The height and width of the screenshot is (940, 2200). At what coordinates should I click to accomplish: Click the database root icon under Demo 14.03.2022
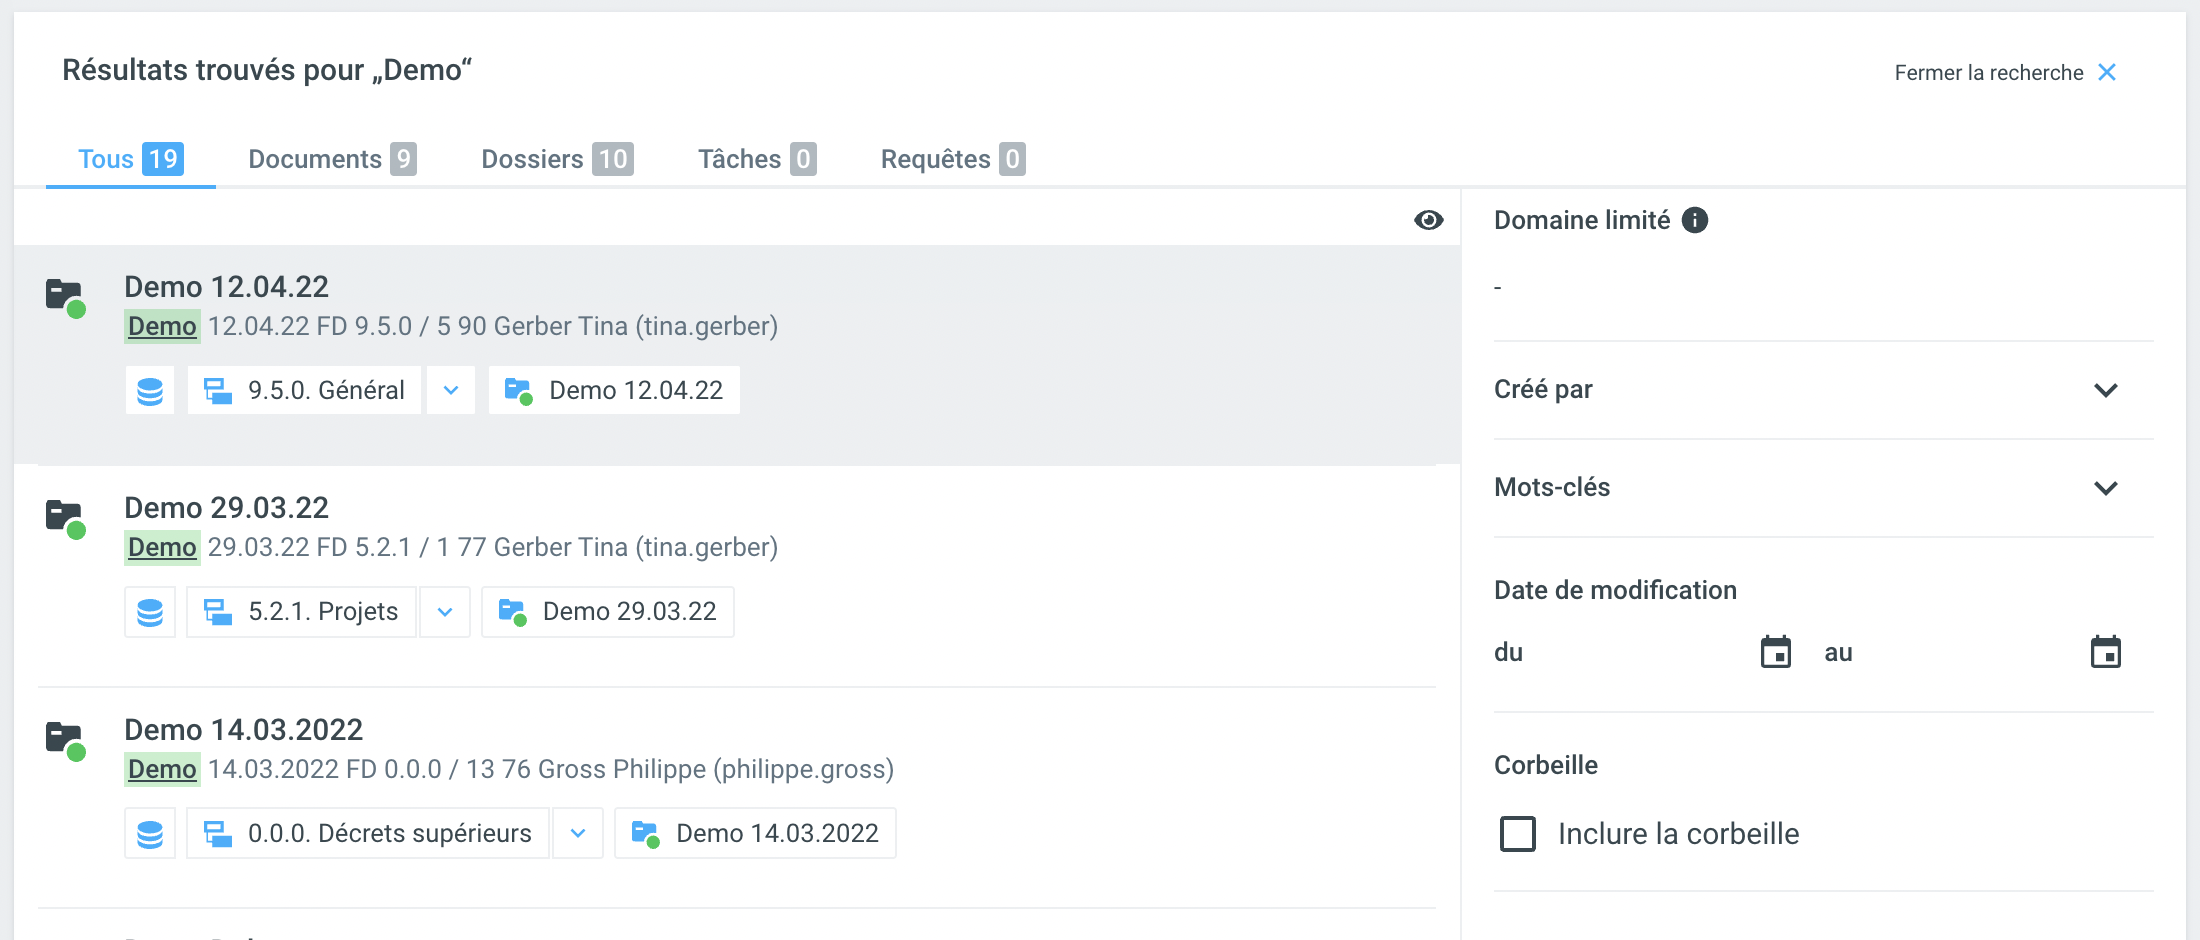coord(150,834)
